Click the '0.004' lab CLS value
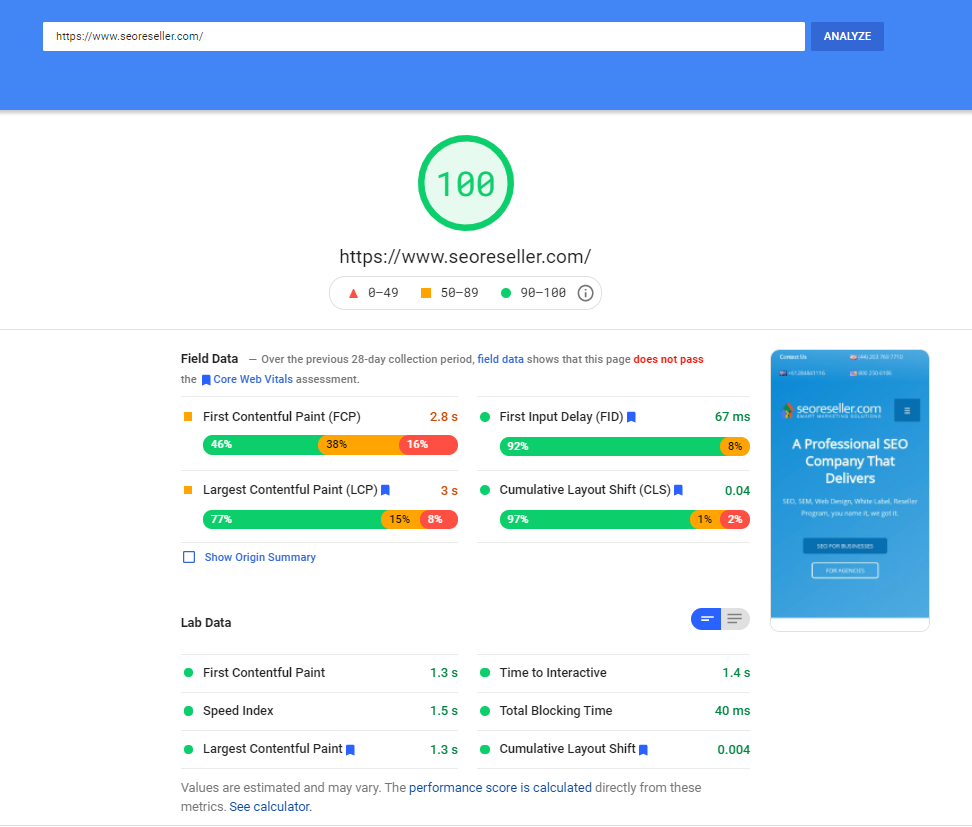 click(733, 750)
